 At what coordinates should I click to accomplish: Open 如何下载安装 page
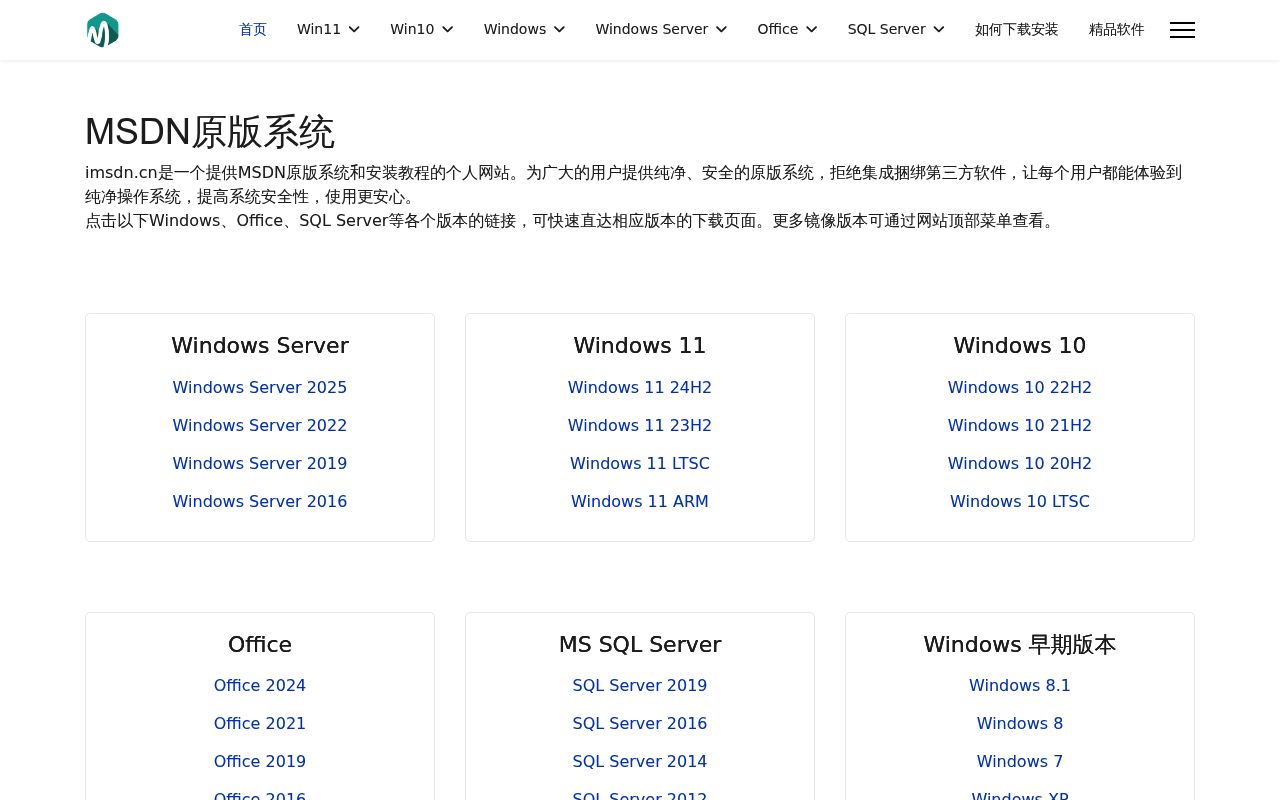1016,30
